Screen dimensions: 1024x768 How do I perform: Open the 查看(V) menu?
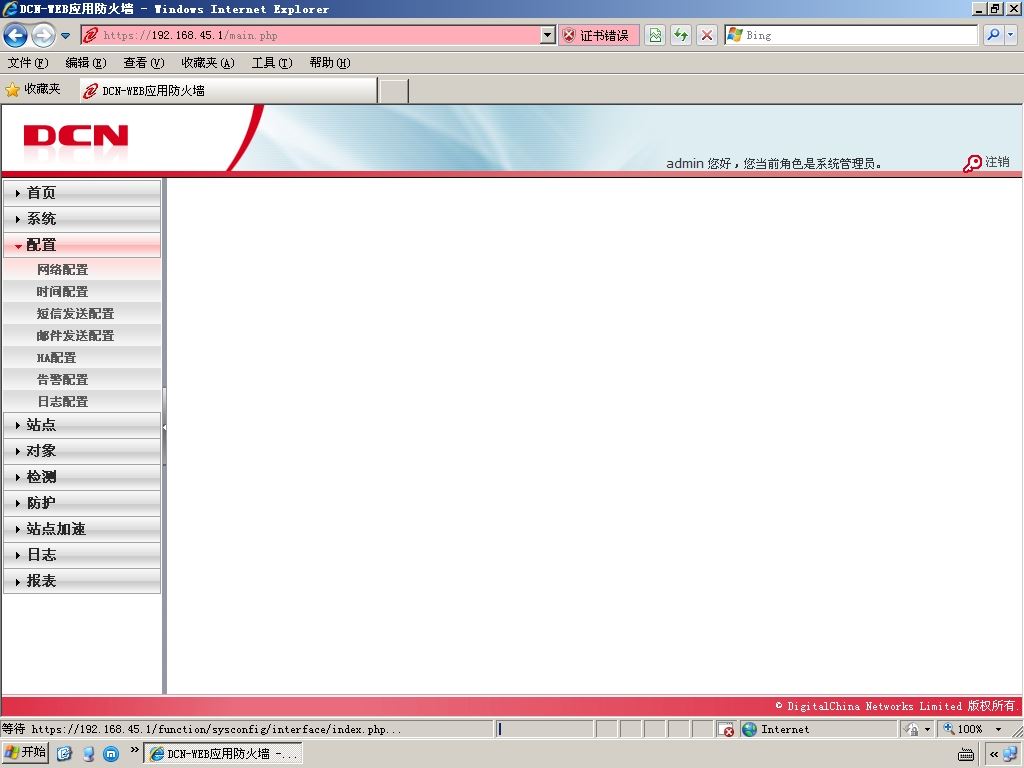coord(144,63)
